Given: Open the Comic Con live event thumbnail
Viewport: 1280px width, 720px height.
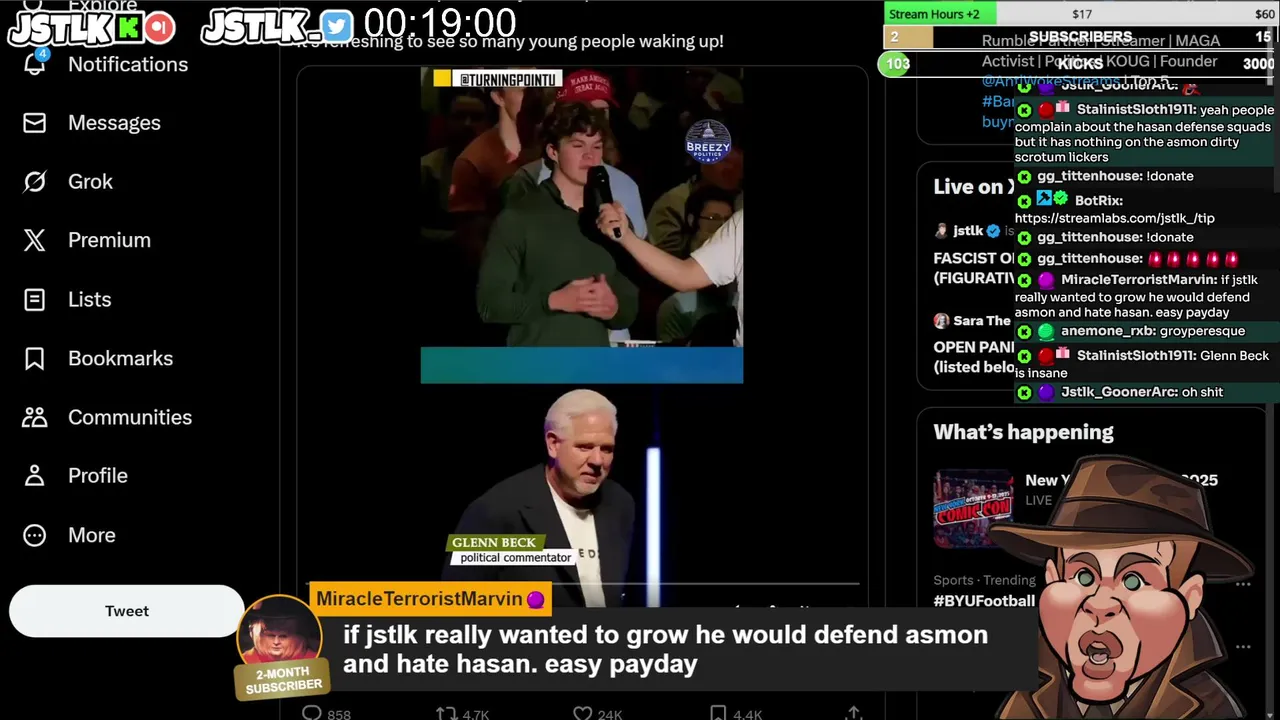Looking at the screenshot, I should point(973,508).
